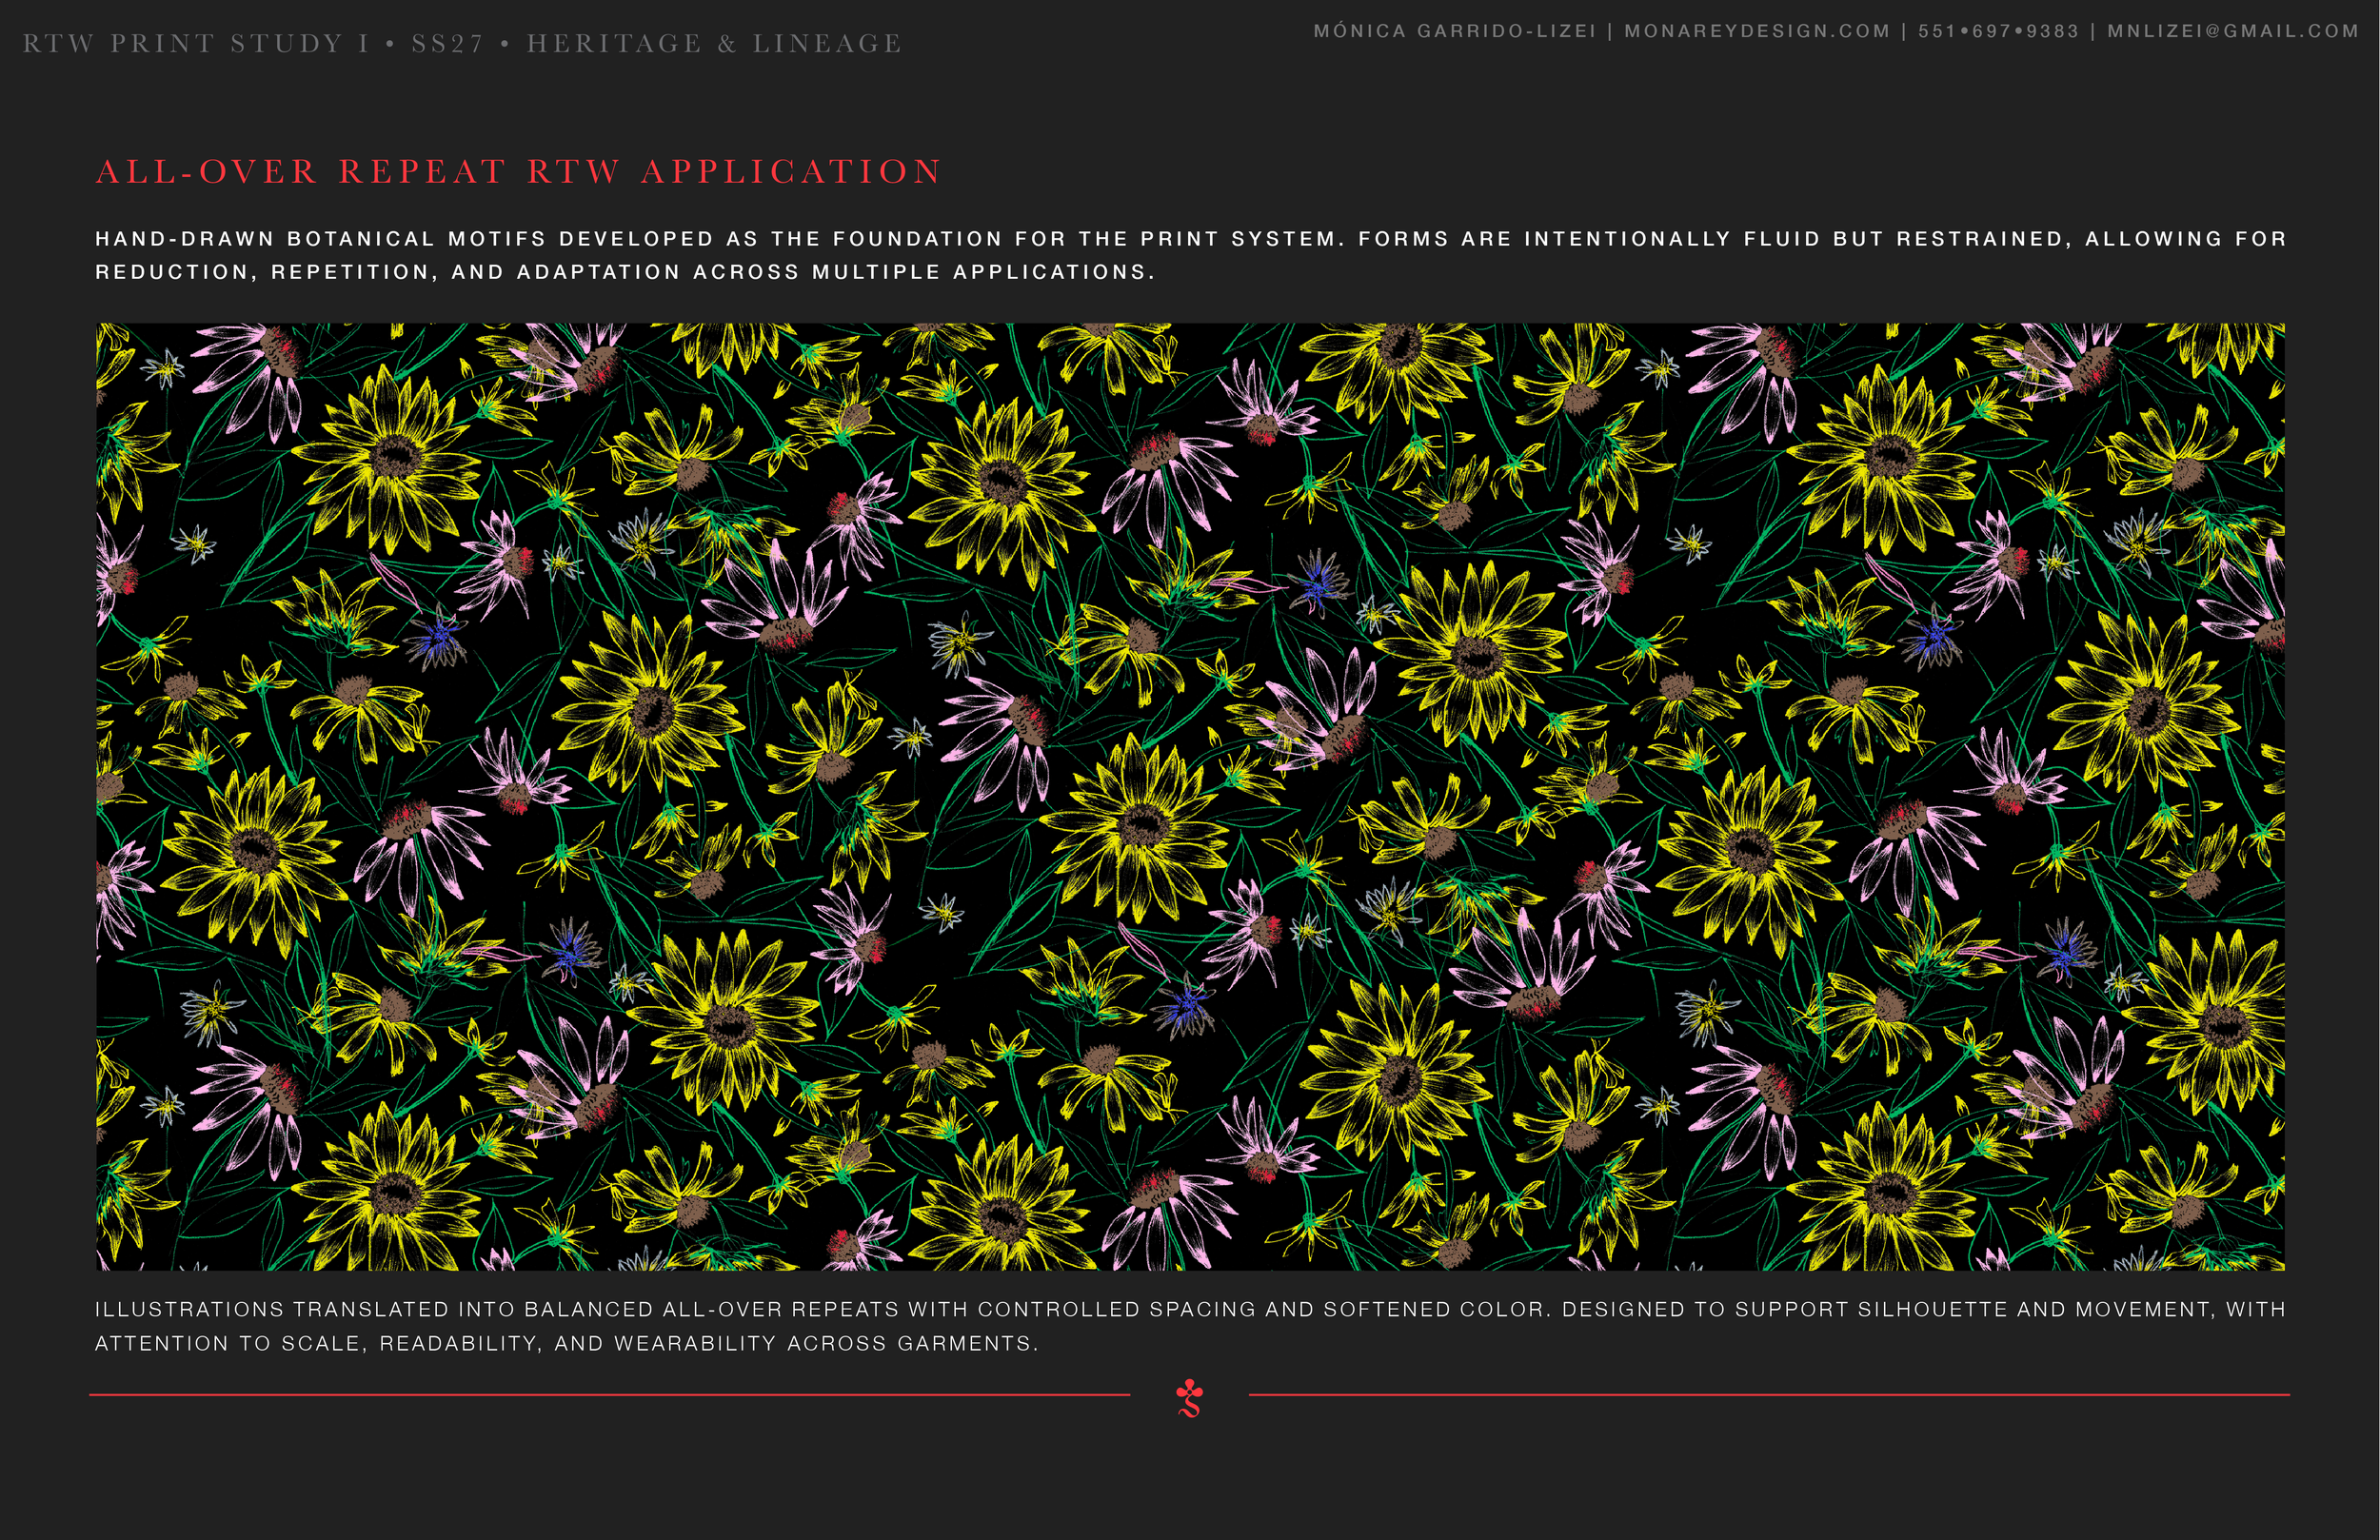2380x1540 pixels.
Task: Click the MÓNICA GARRIDO-LIZEI name tab
Action: pyautogui.click(x=1455, y=31)
